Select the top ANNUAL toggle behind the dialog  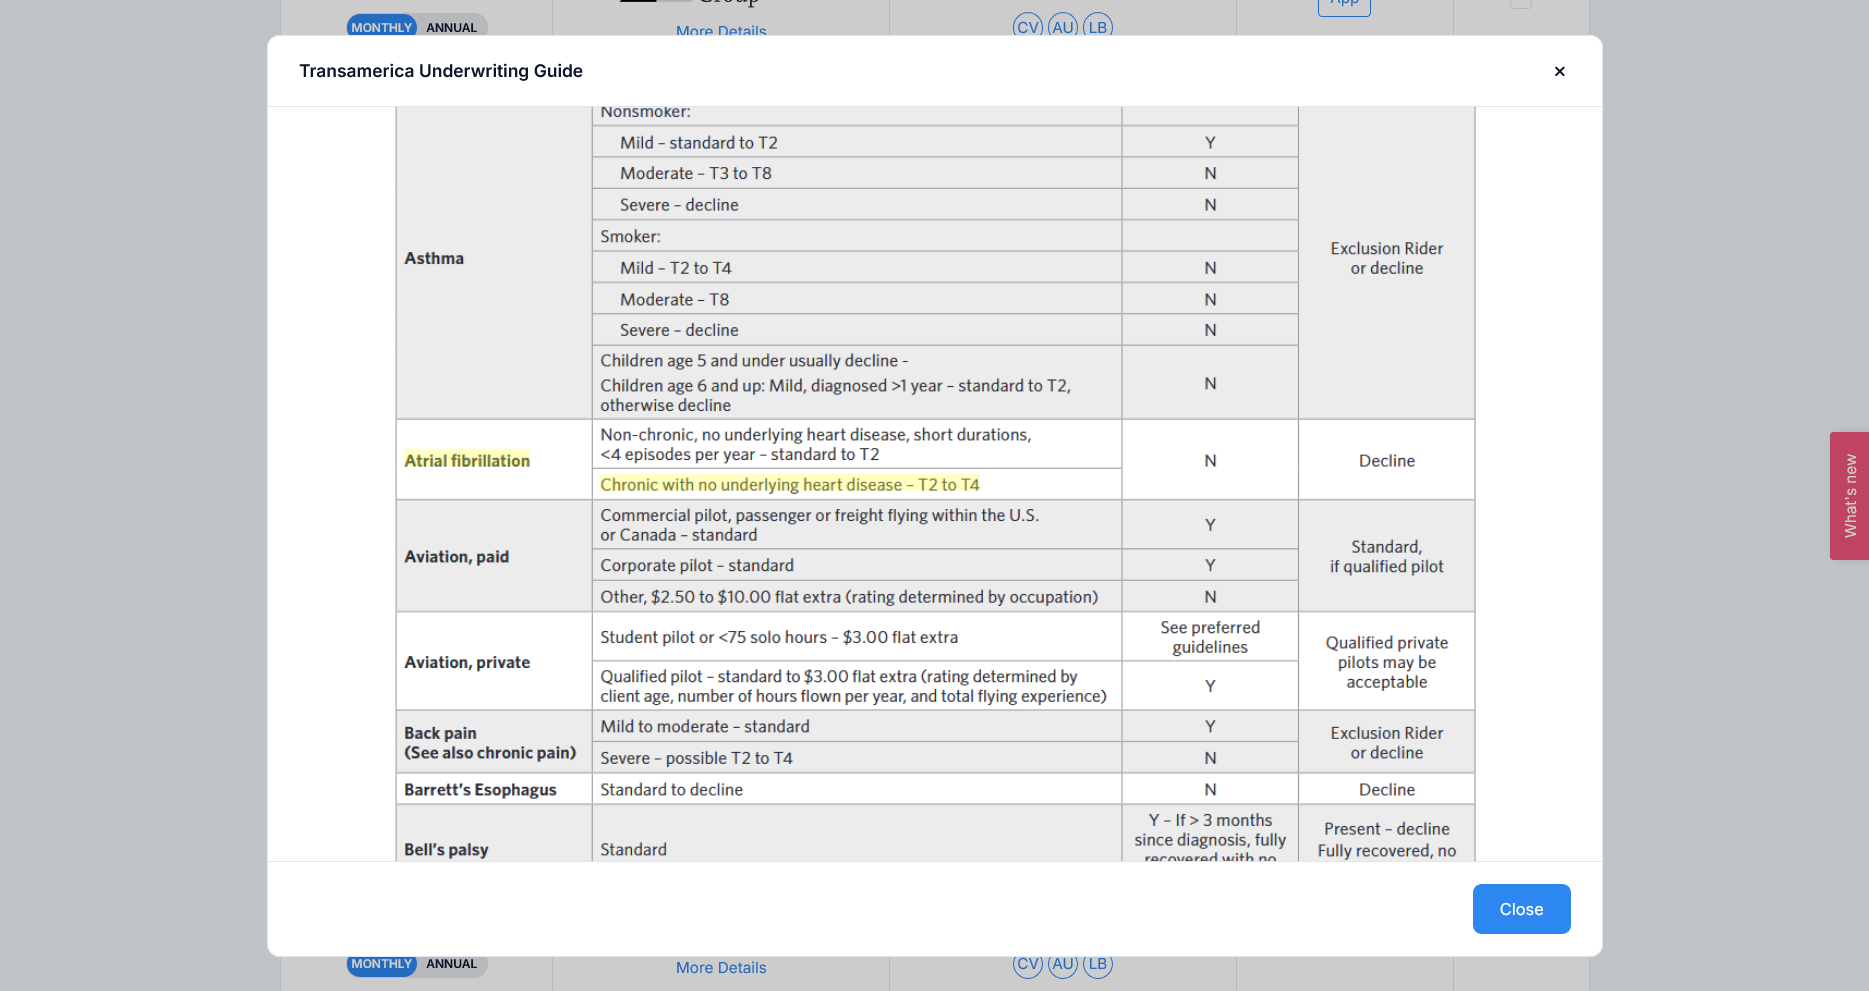452,27
